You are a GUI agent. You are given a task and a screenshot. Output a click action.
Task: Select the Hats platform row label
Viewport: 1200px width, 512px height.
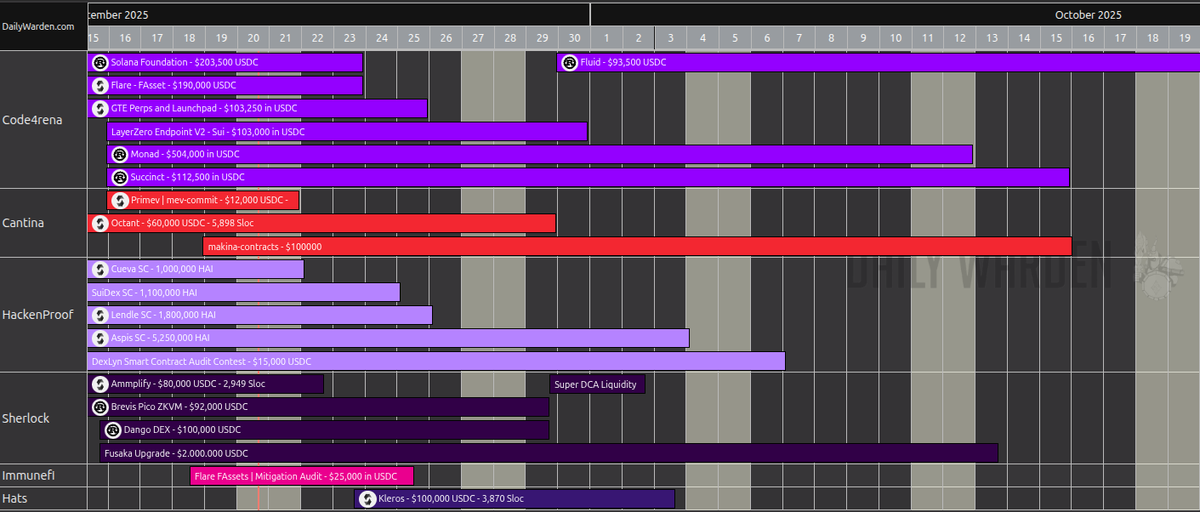point(15,498)
